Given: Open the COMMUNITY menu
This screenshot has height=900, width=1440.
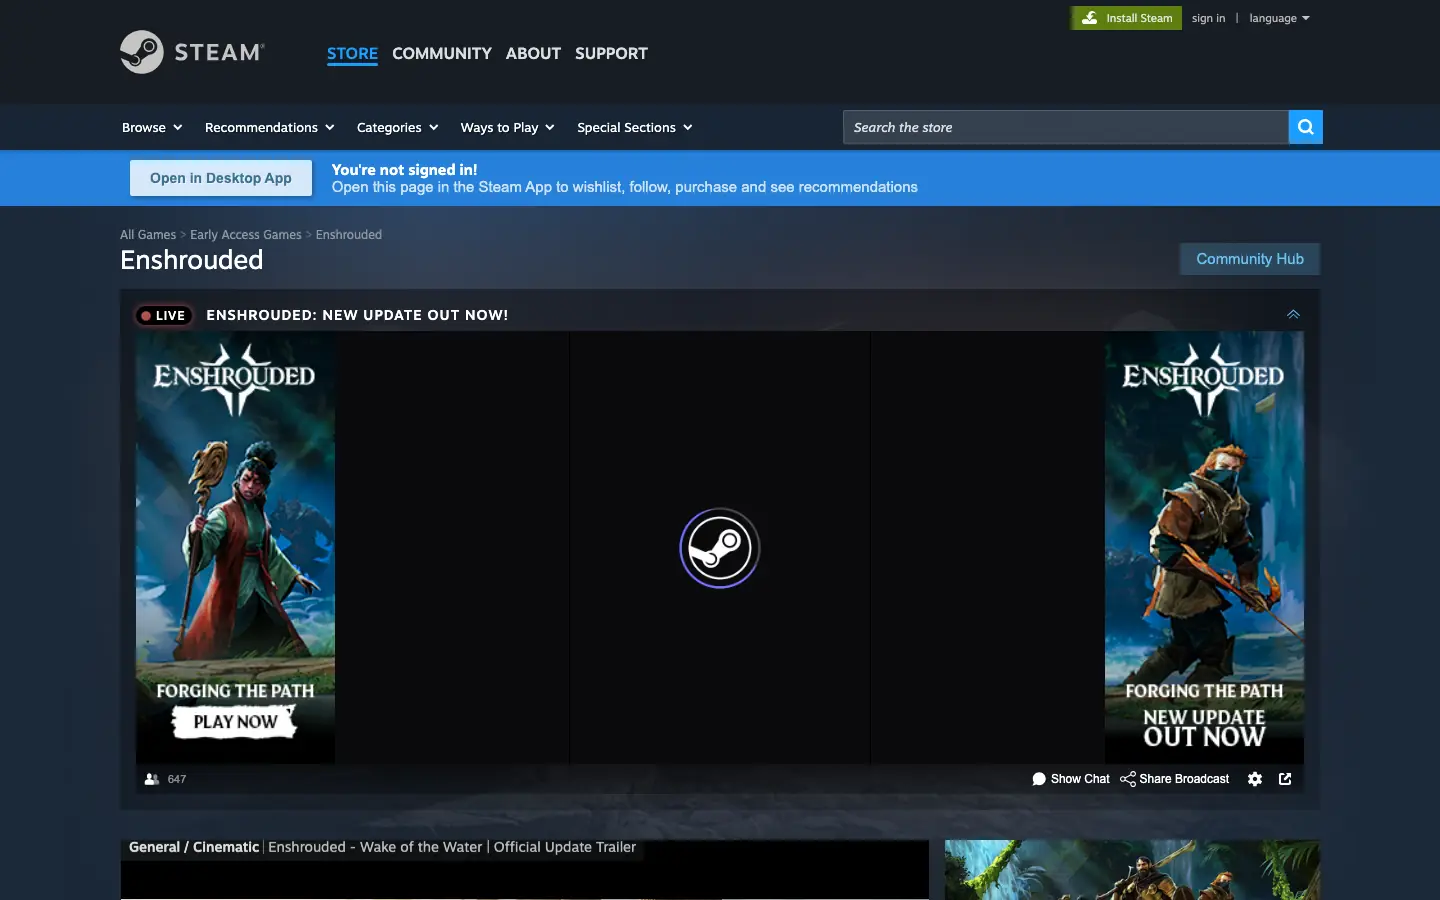Looking at the screenshot, I should point(442,53).
